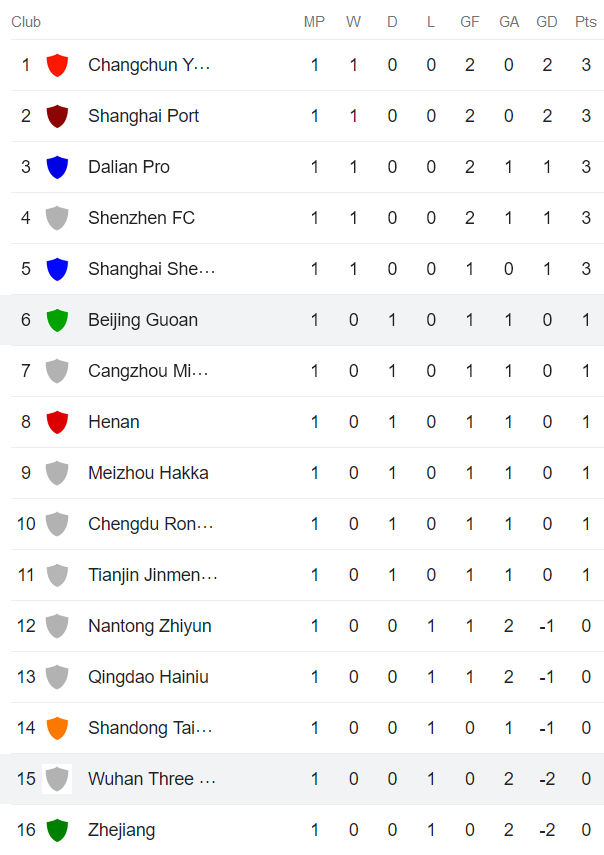Click the Changchun Yatai club crest
This screenshot has width=604, height=855.
[x=57, y=65]
